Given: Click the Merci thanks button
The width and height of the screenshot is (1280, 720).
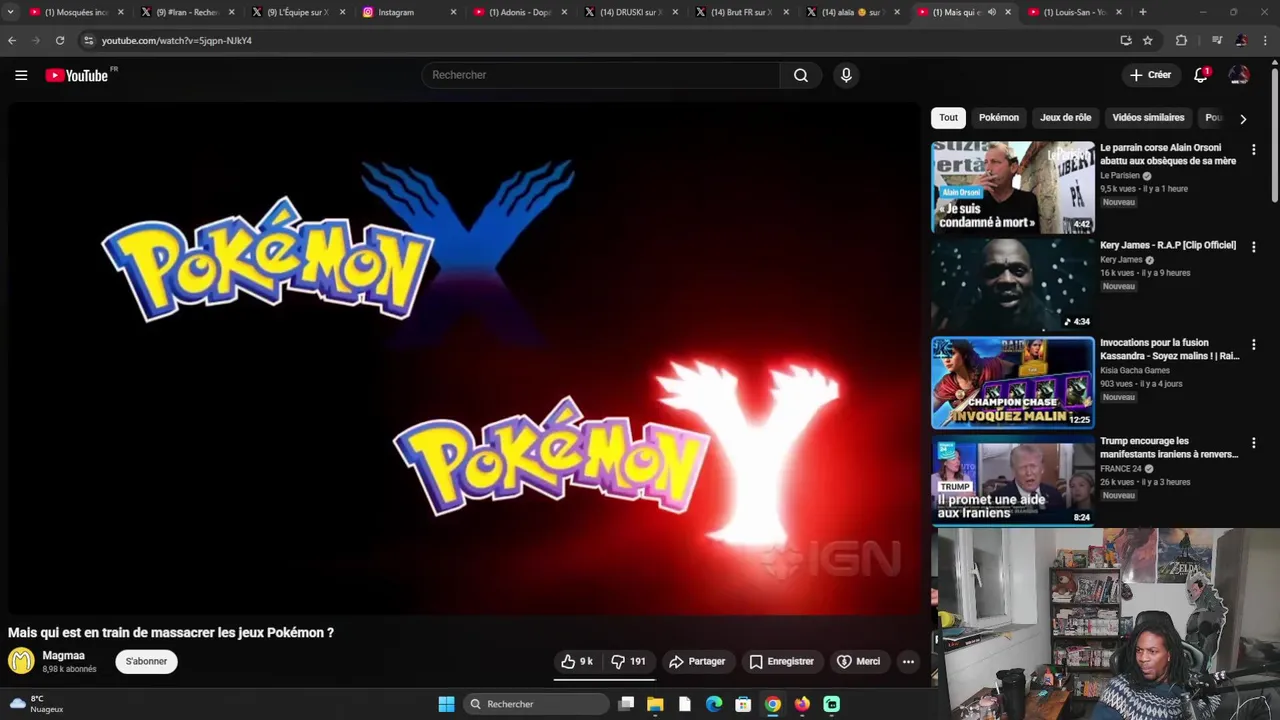Looking at the screenshot, I should coord(858,661).
